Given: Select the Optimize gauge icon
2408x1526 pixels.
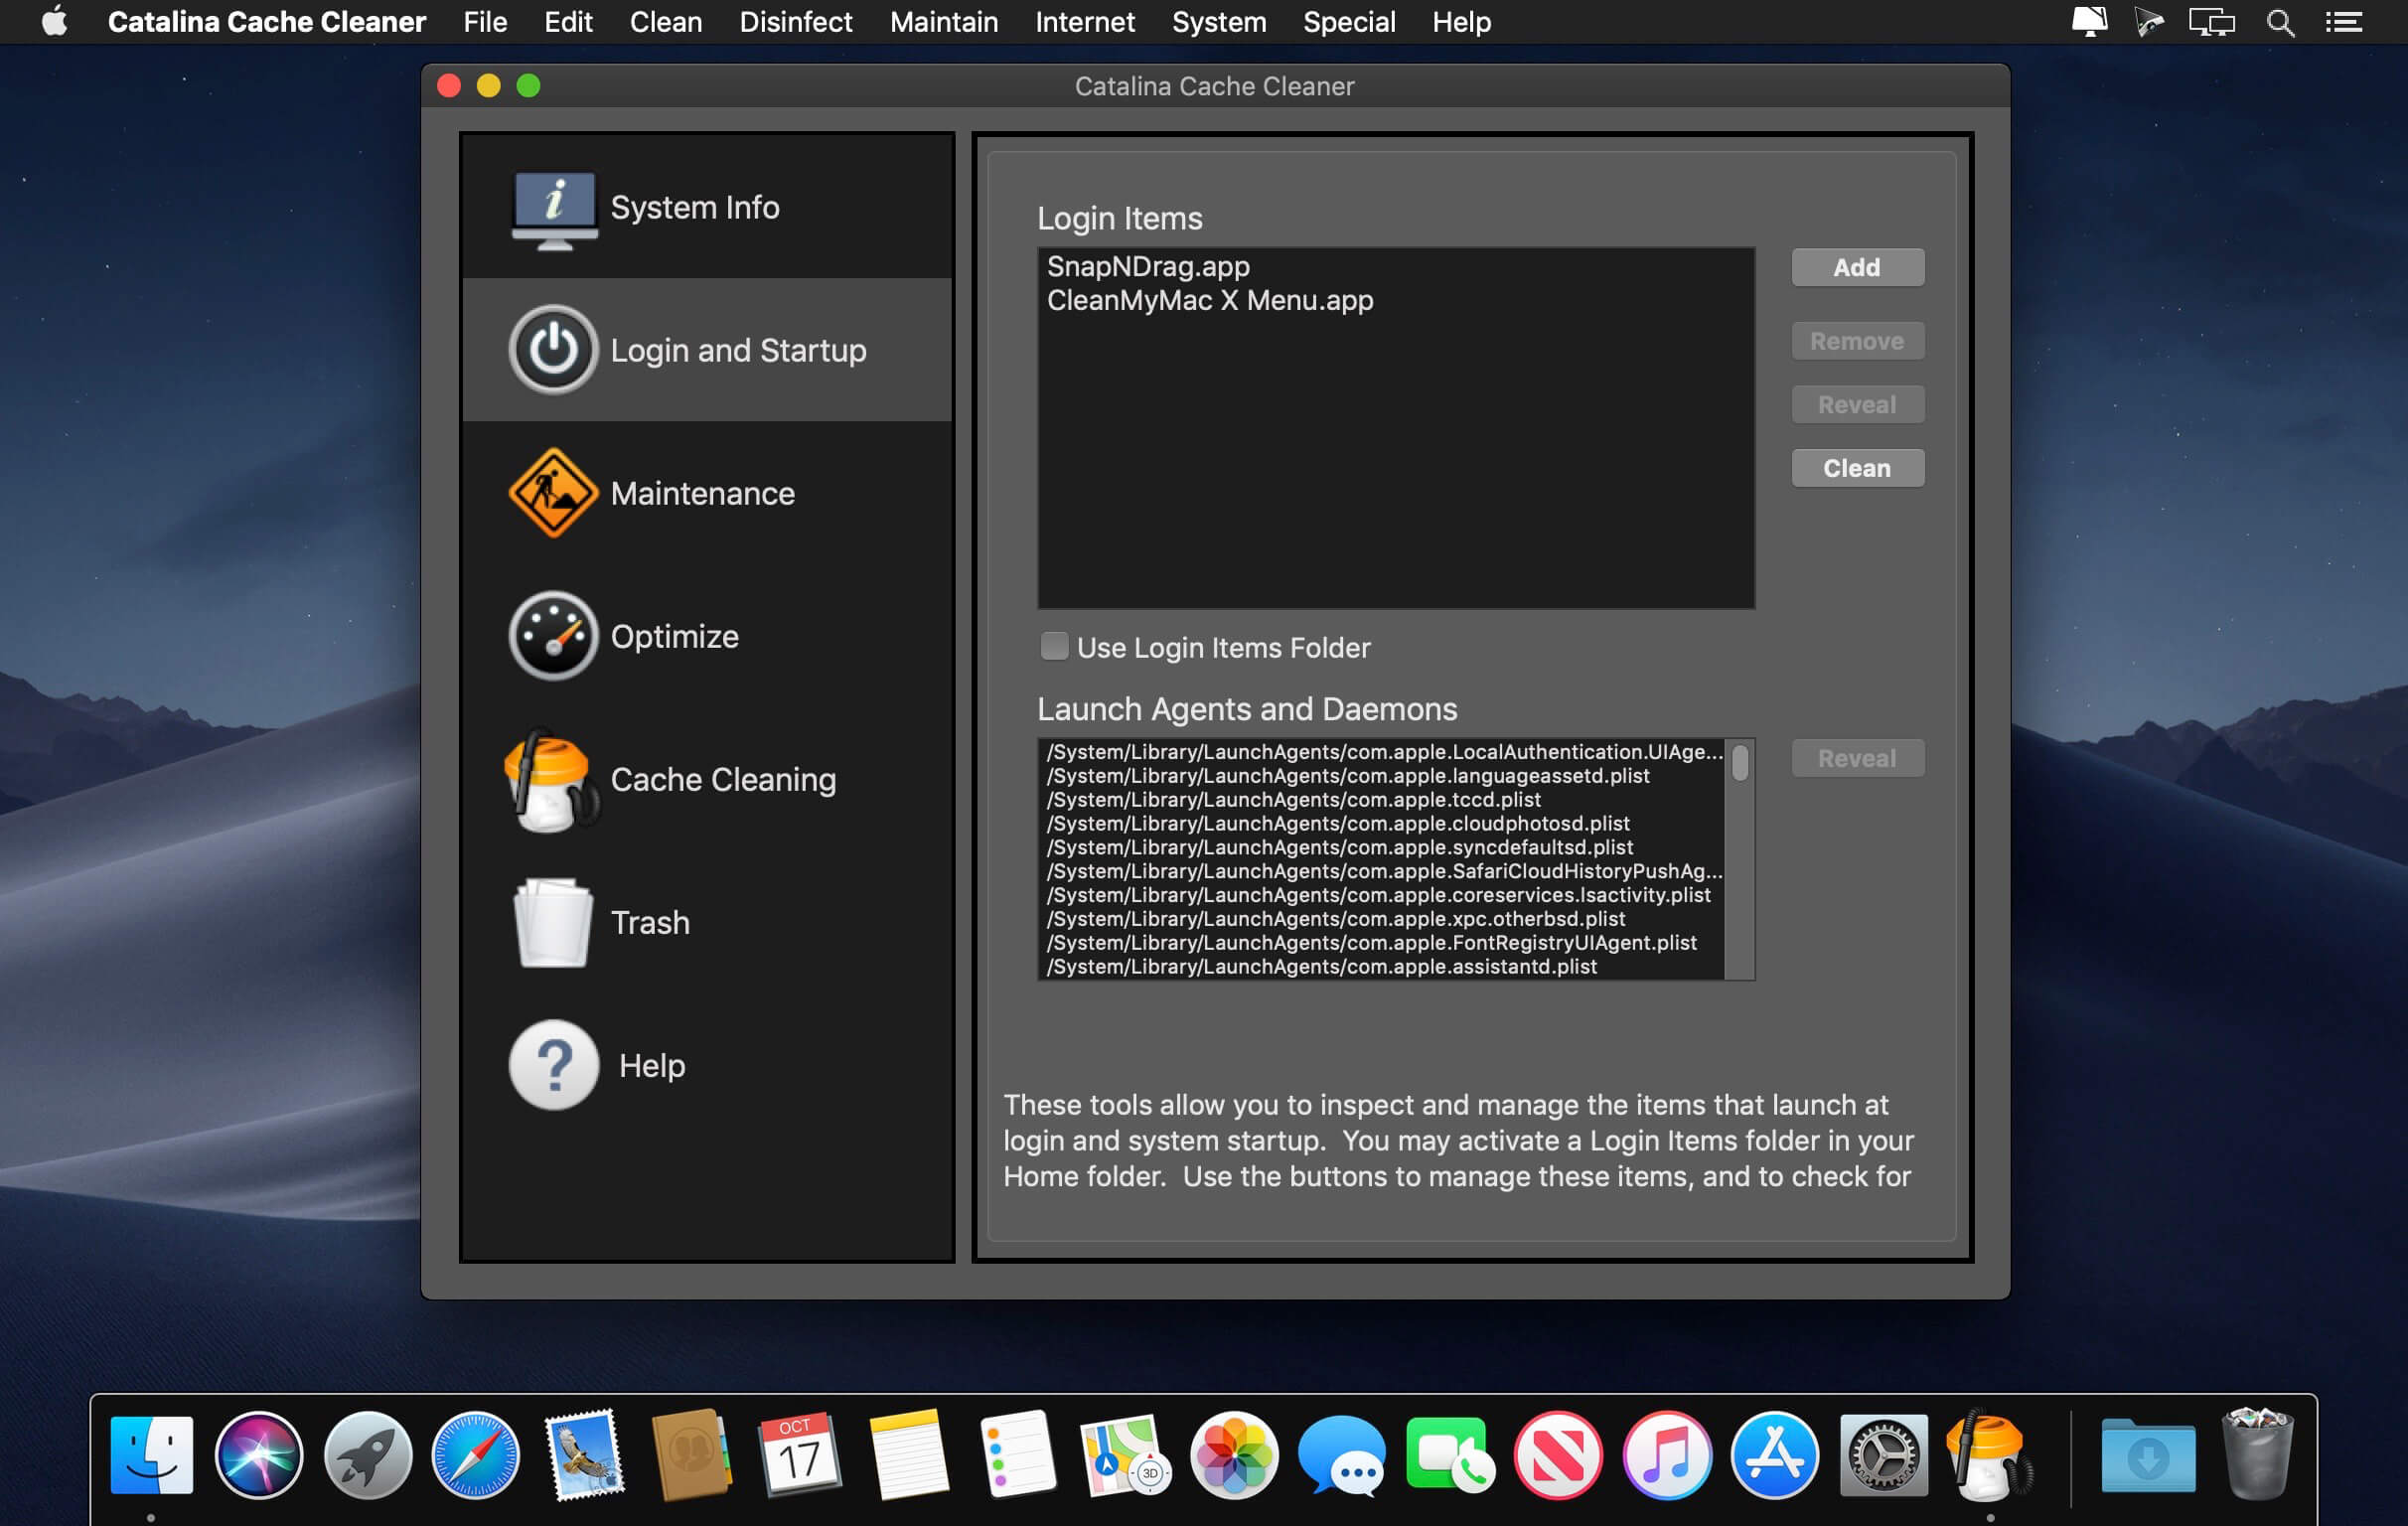Looking at the screenshot, I should coord(553,636).
